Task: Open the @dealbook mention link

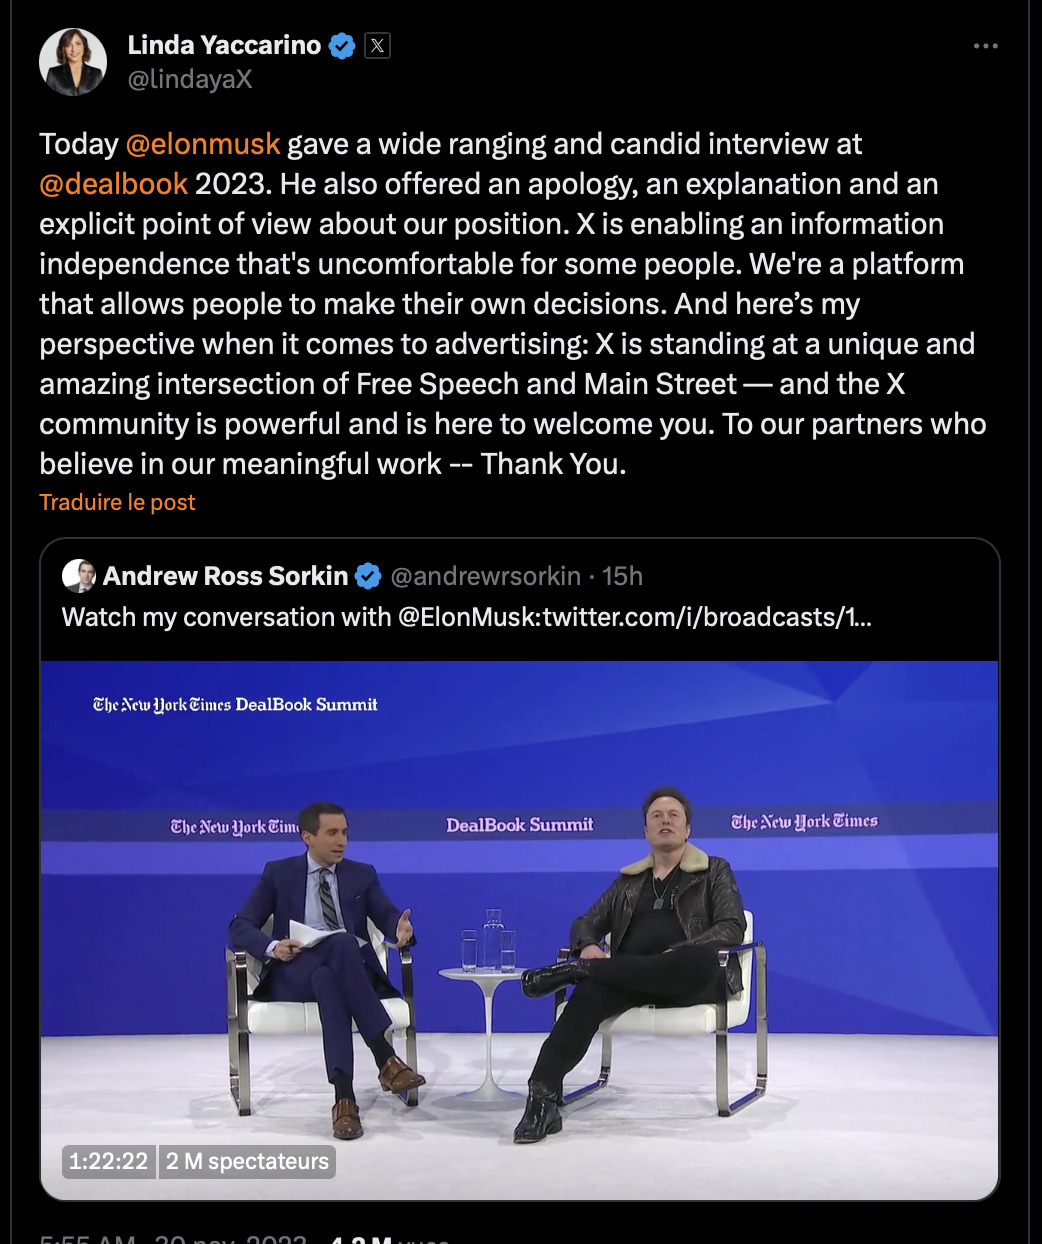Action: (113, 184)
